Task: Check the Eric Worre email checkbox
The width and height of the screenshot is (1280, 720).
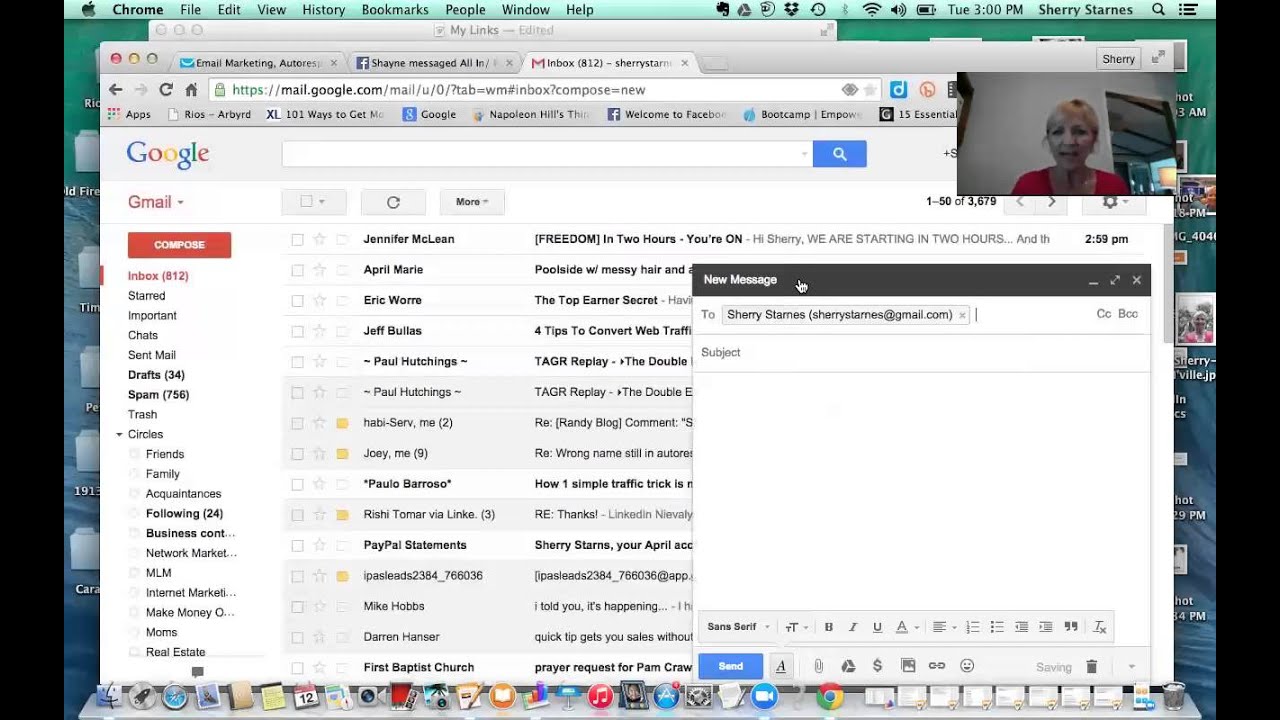Action: 297,301
